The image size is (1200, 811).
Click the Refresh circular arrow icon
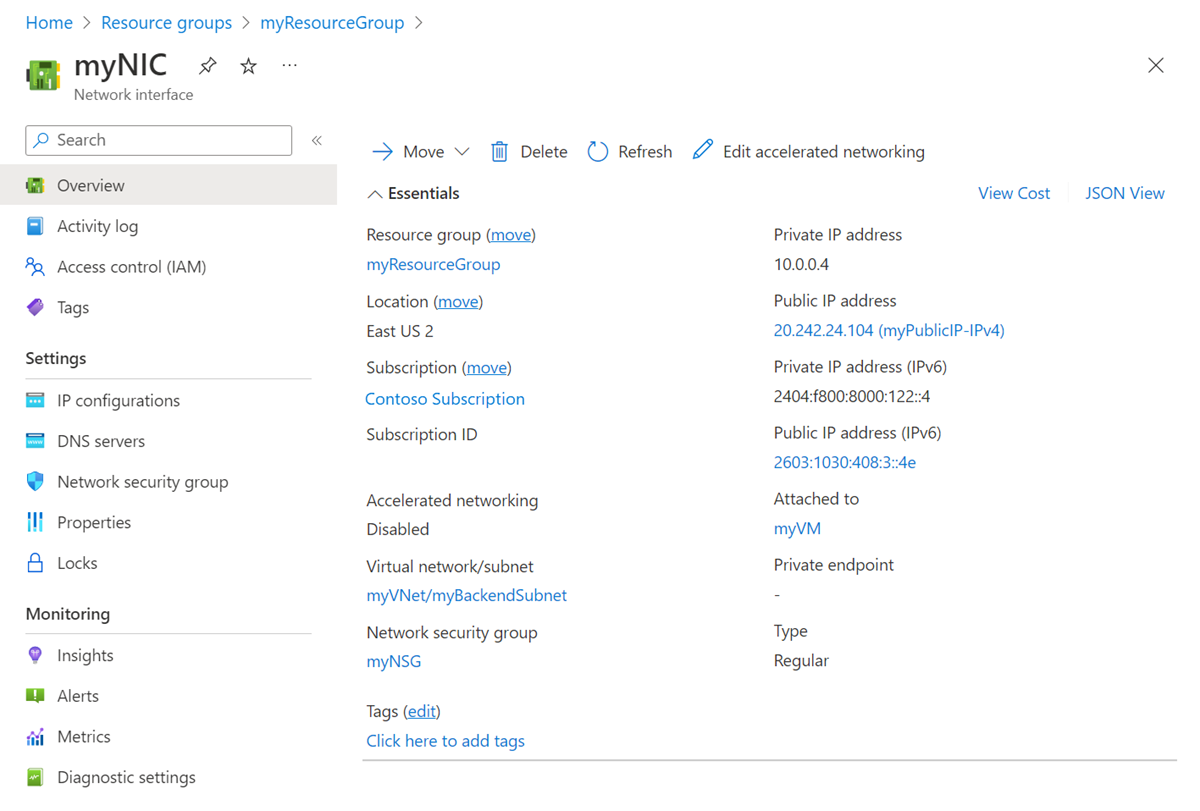point(598,152)
